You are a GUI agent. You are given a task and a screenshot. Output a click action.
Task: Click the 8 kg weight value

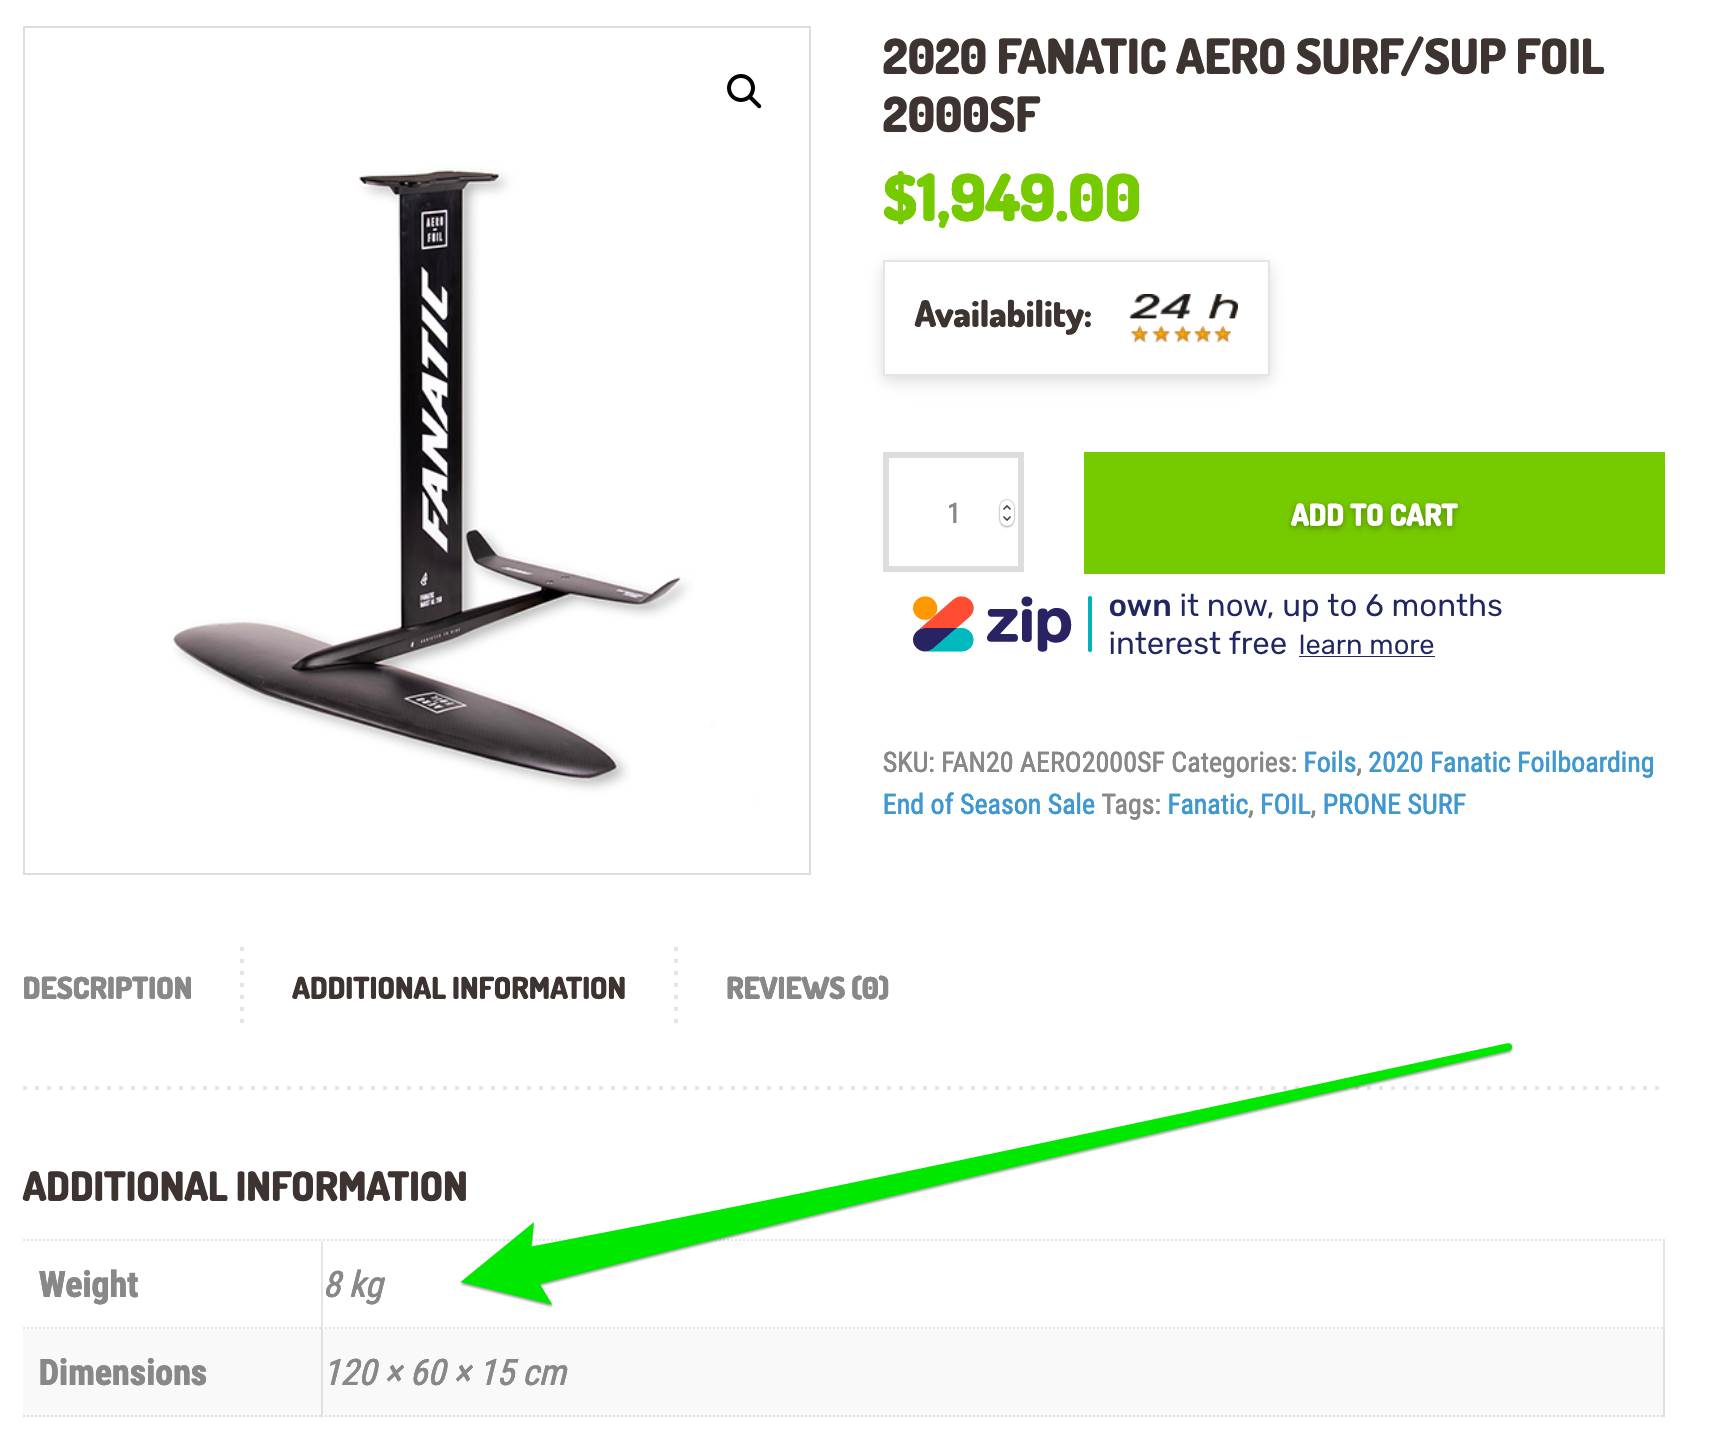pos(355,1285)
